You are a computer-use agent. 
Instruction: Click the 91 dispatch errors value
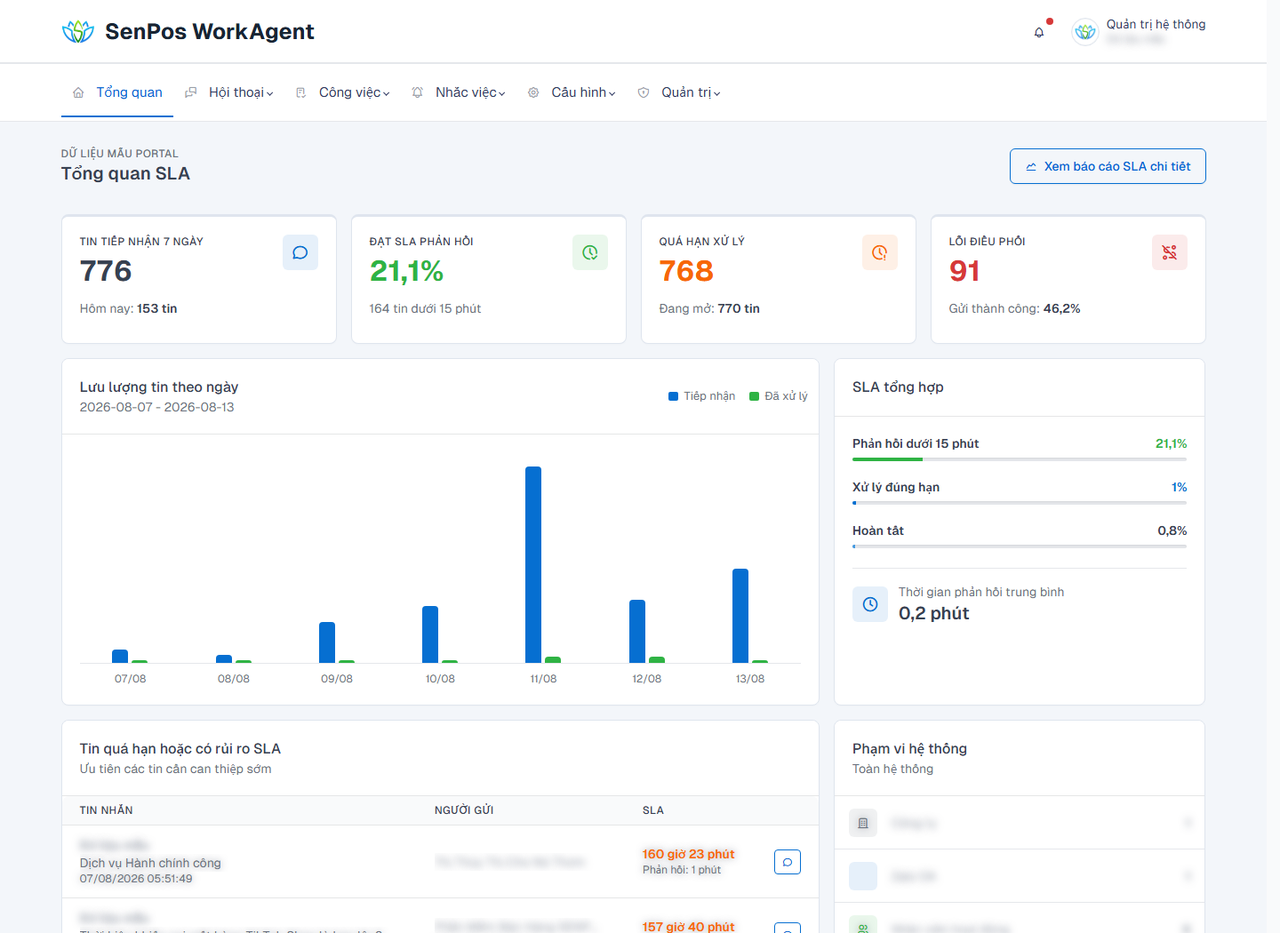965,271
